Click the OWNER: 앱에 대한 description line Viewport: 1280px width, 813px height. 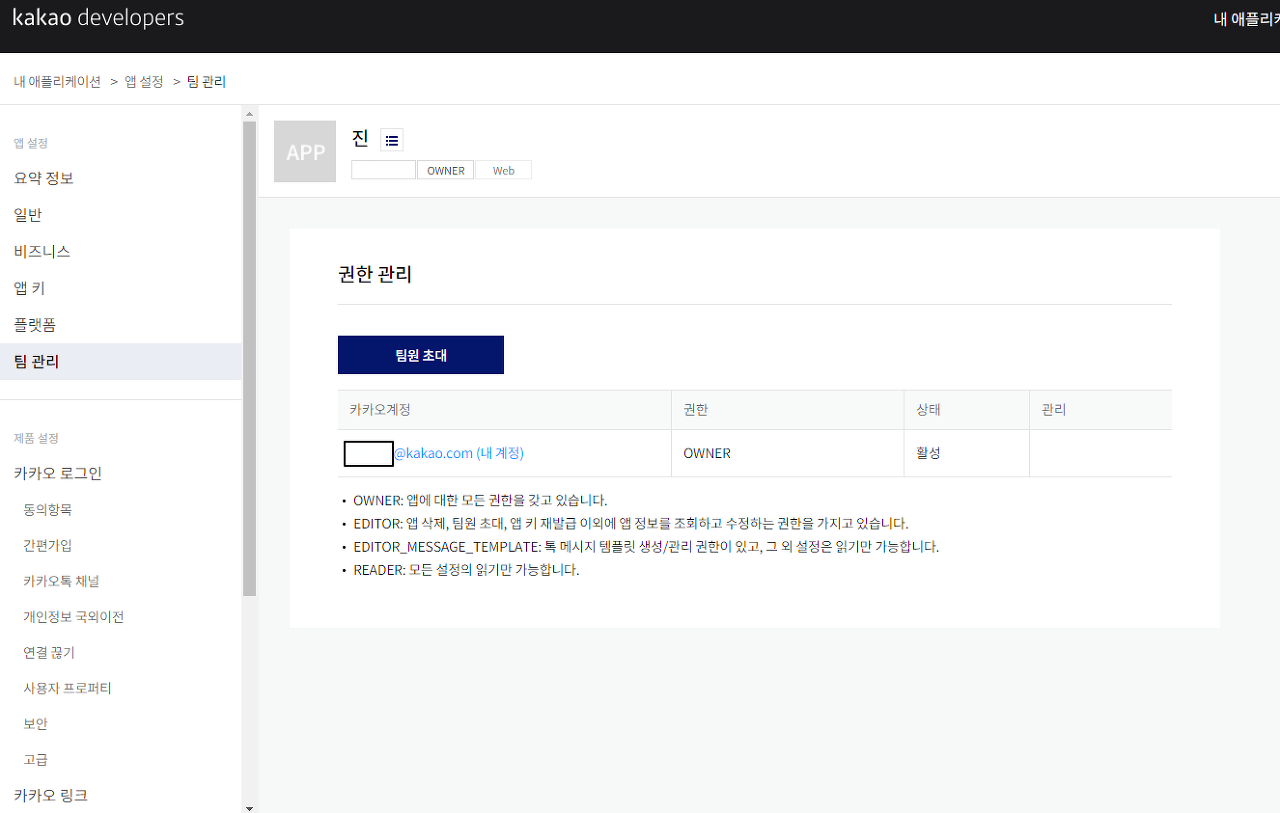pos(480,500)
